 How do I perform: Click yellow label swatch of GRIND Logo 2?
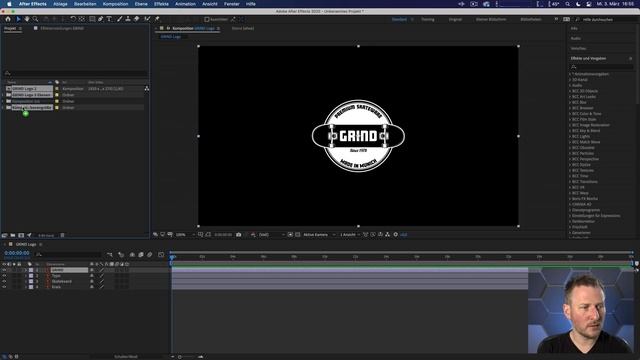pyautogui.click(x=57, y=89)
